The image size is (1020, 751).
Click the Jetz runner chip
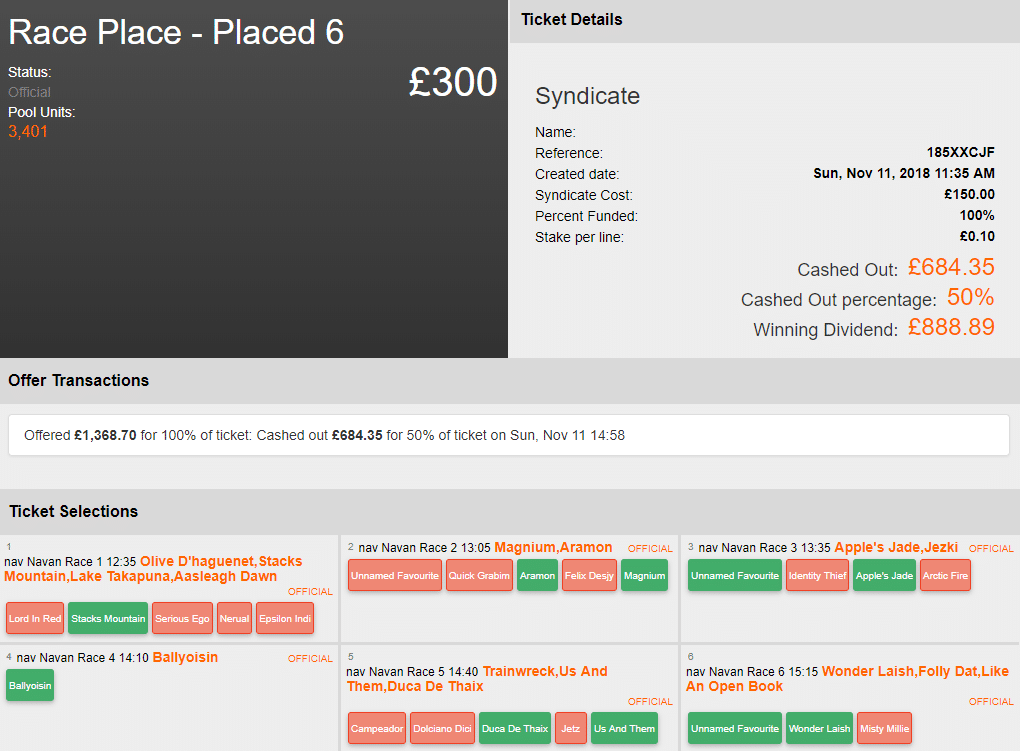[571, 729]
